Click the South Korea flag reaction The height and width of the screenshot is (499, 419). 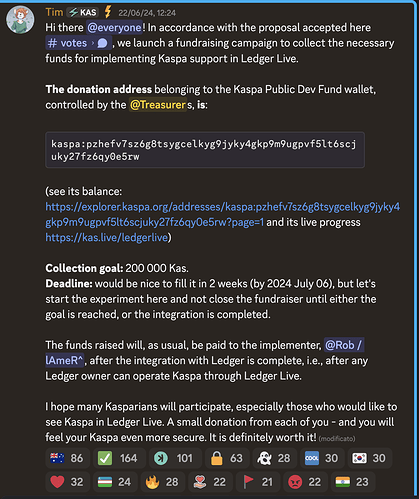click(369, 458)
